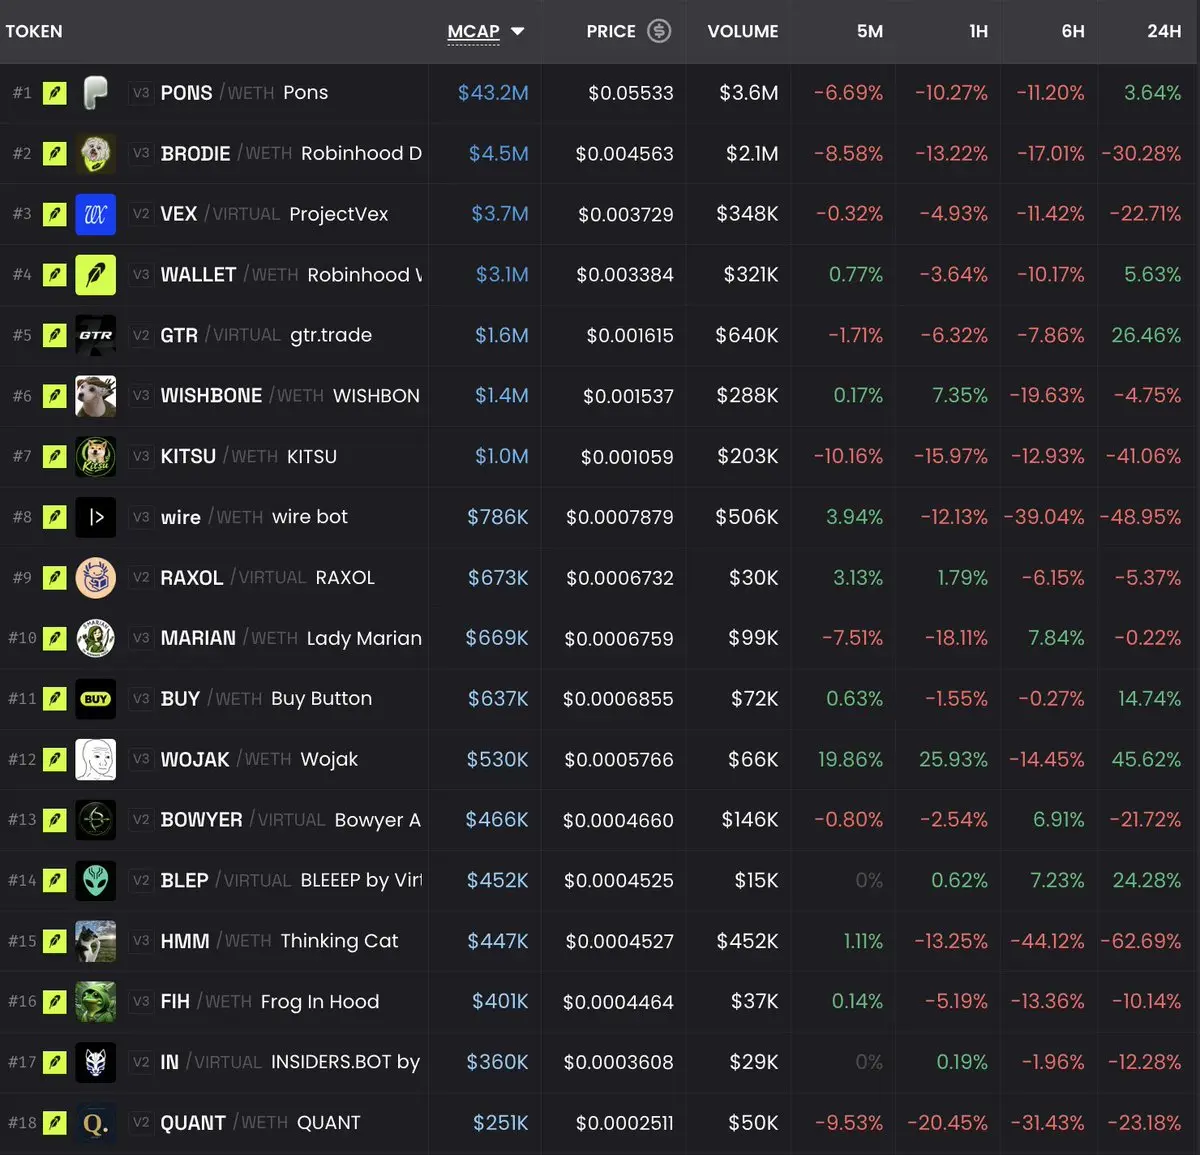Click RAXOL market cap $673K
Viewport: 1200px width, 1155px height.
click(x=498, y=577)
